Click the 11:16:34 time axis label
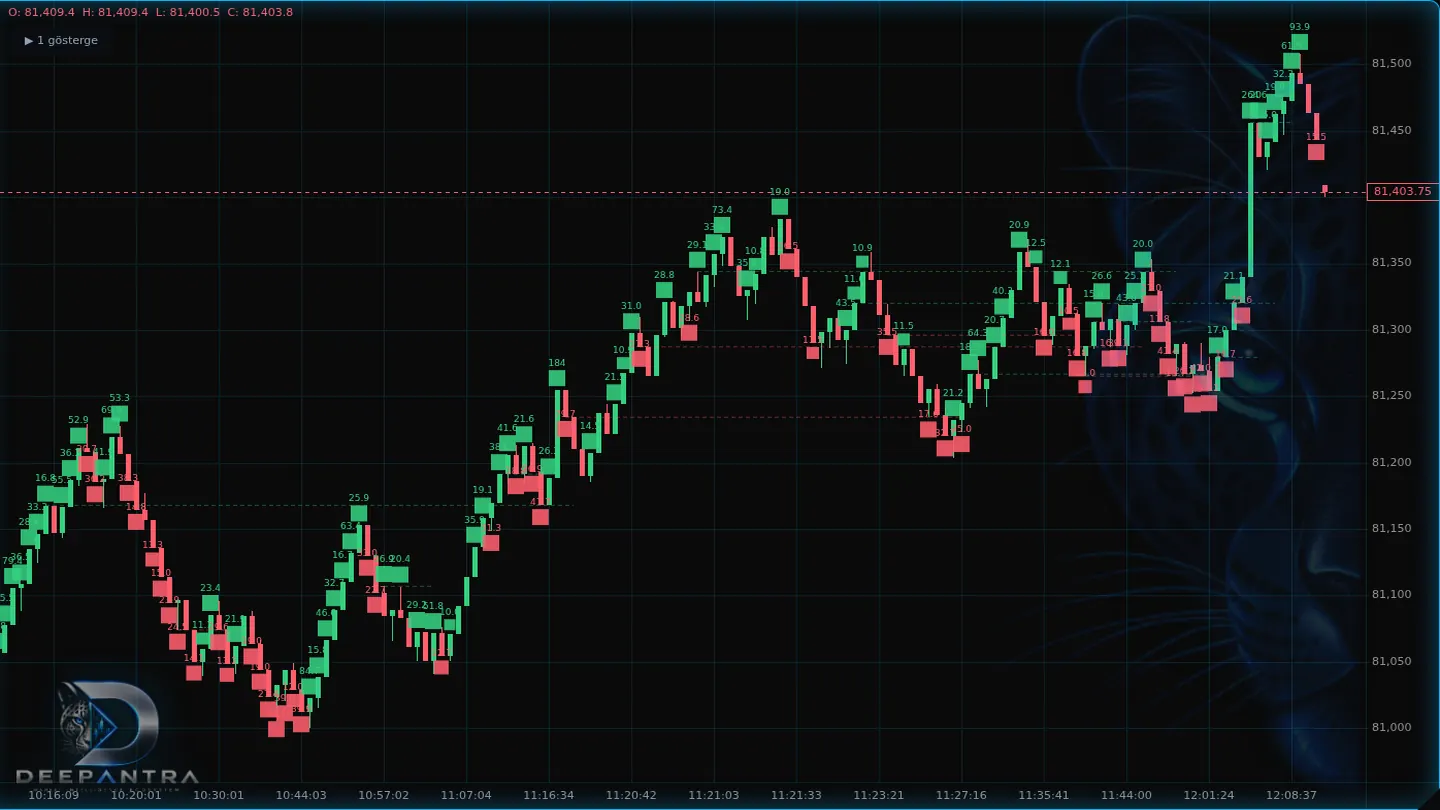This screenshot has height=810, width=1440. click(548, 795)
